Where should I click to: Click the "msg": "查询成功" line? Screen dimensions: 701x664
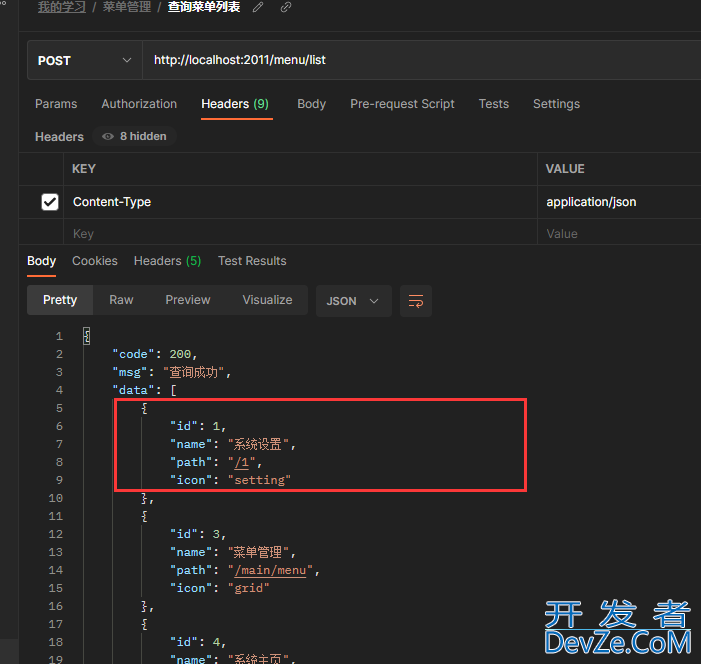click(172, 372)
